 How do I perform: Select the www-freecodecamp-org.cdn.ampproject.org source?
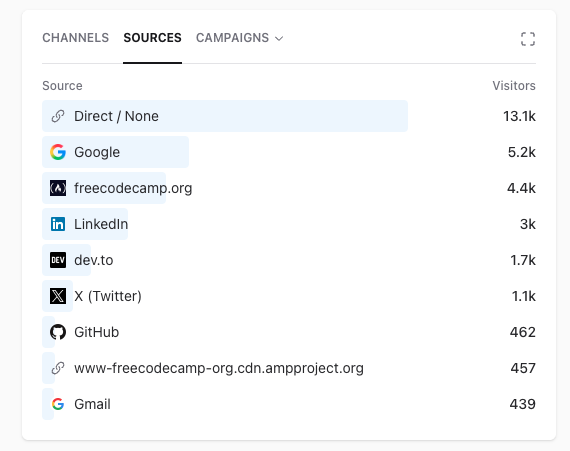click(219, 368)
